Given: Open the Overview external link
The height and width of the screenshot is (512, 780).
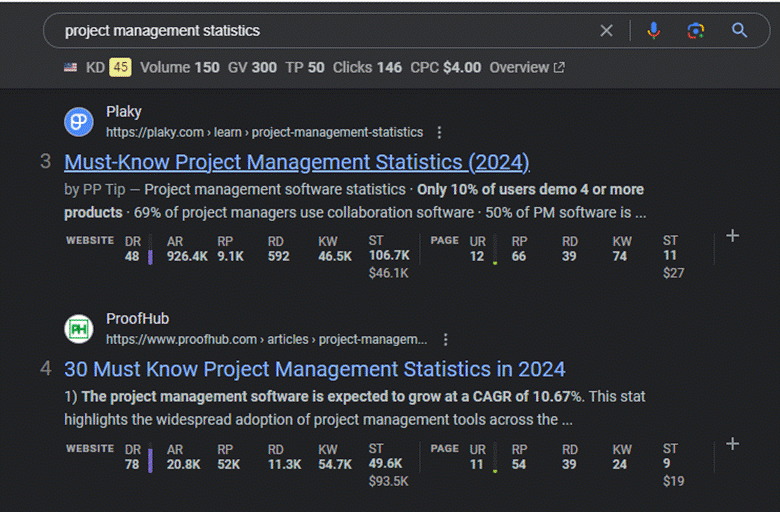Looking at the screenshot, I should coord(527,67).
